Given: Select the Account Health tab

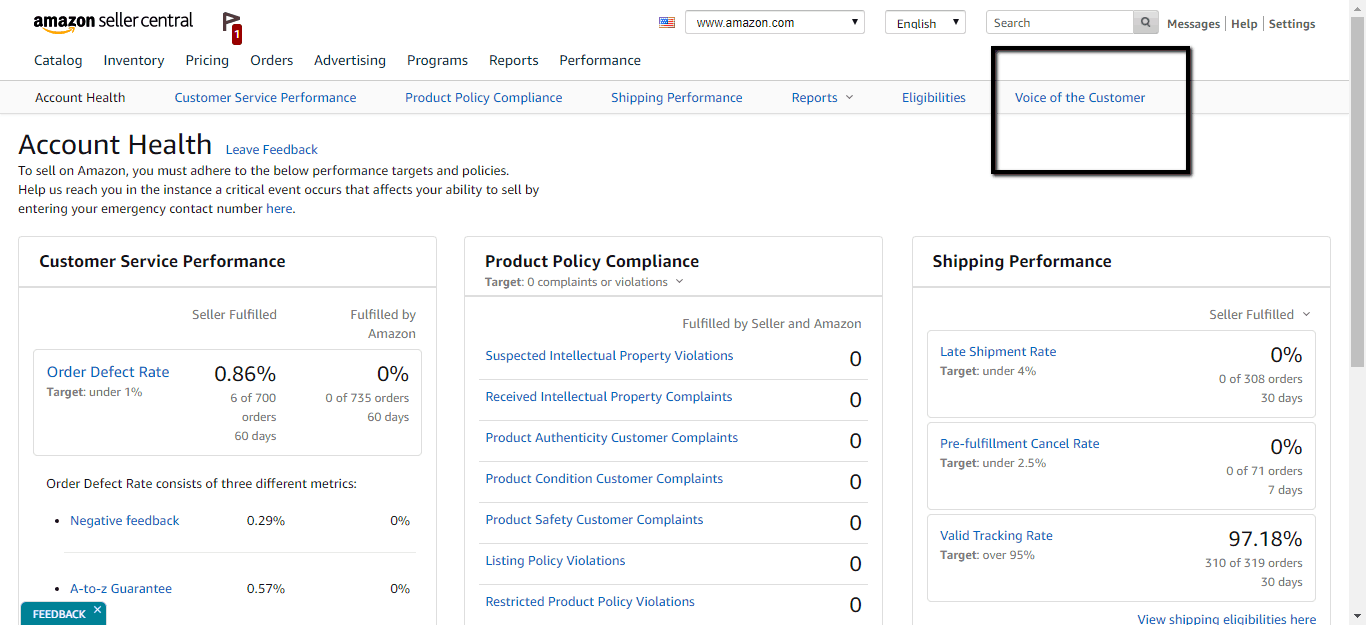Looking at the screenshot, I should click(80, 98).
